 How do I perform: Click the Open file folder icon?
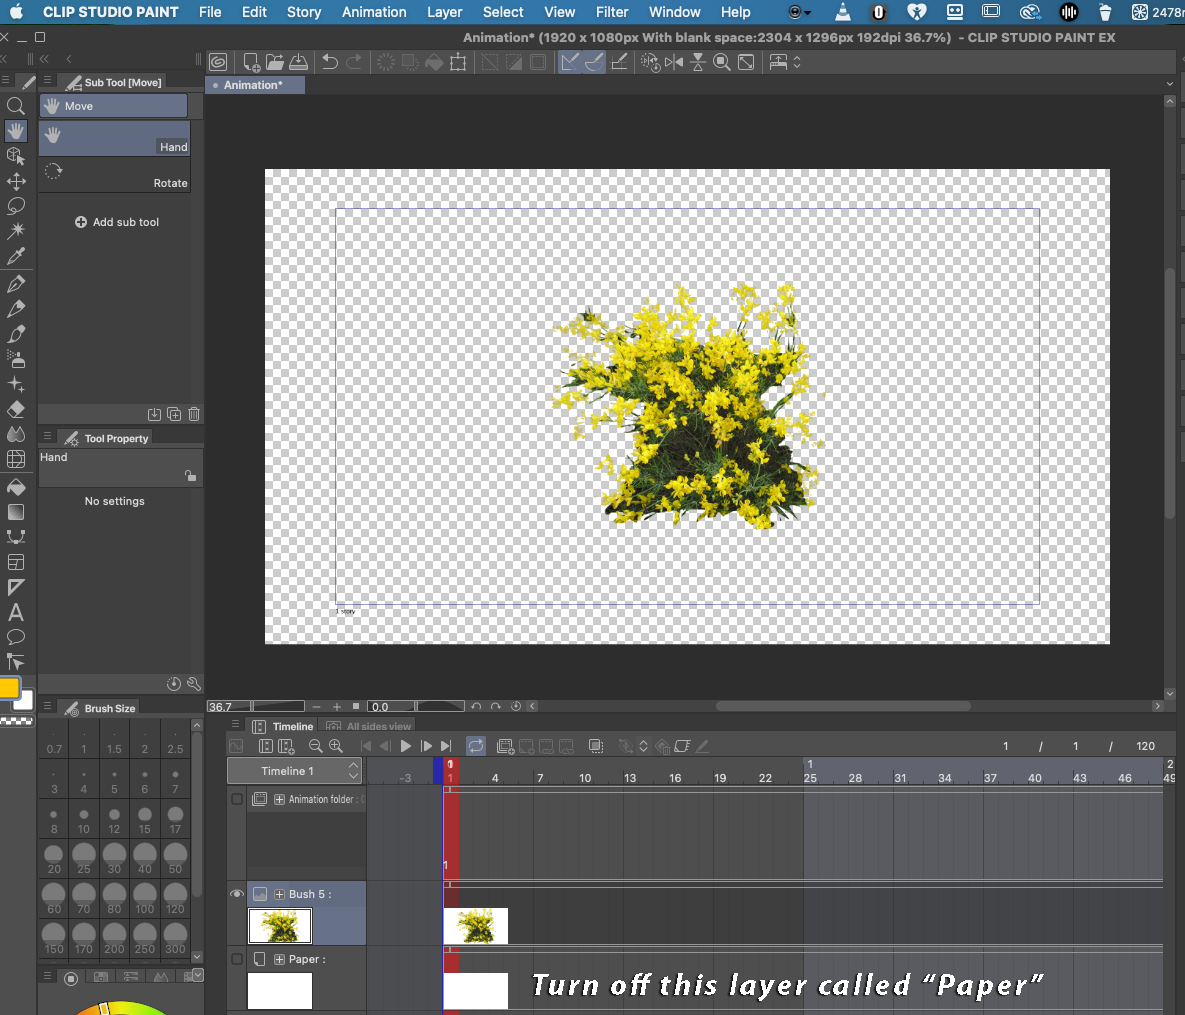point(274,62)
